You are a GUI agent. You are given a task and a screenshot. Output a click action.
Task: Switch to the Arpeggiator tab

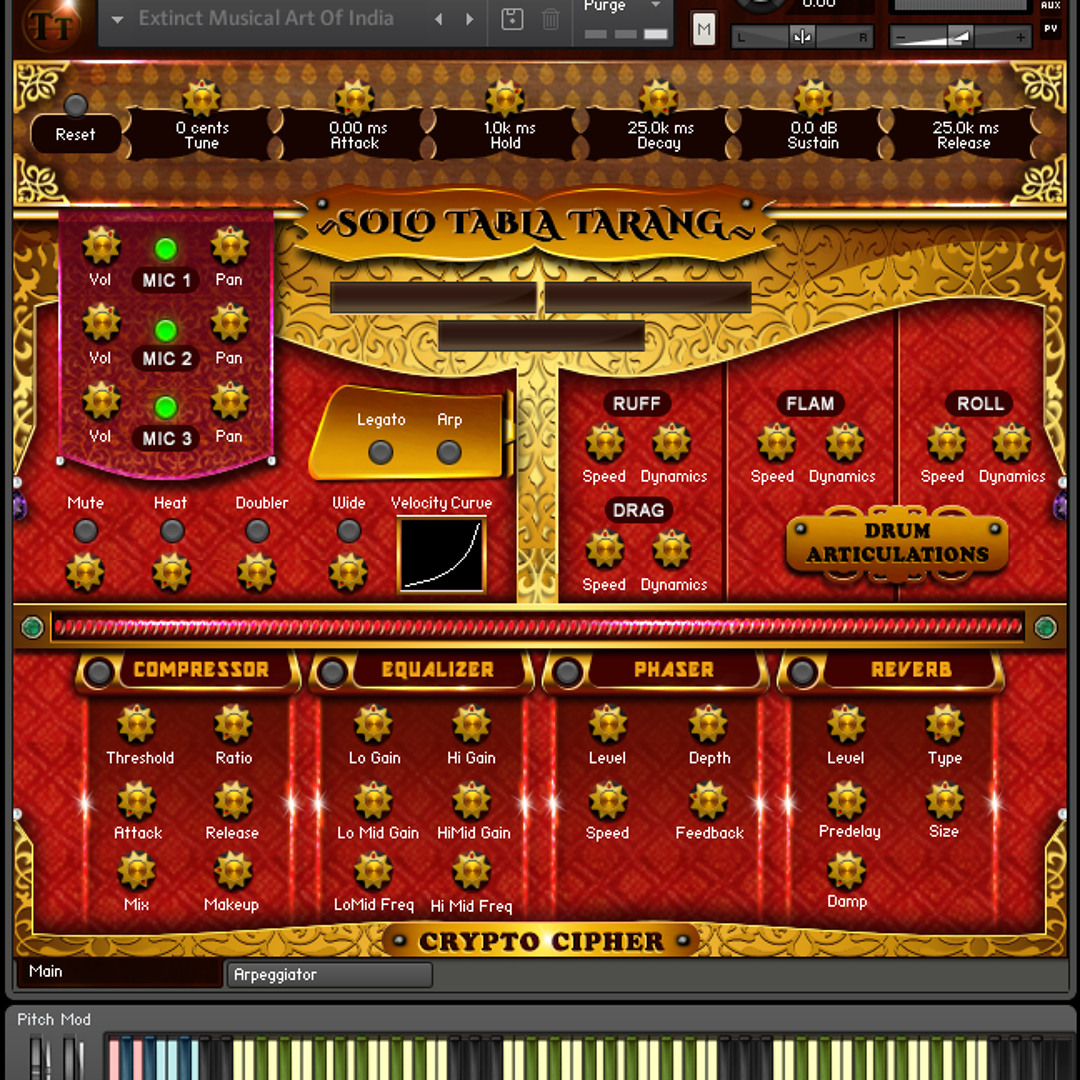tap(329, 974)
